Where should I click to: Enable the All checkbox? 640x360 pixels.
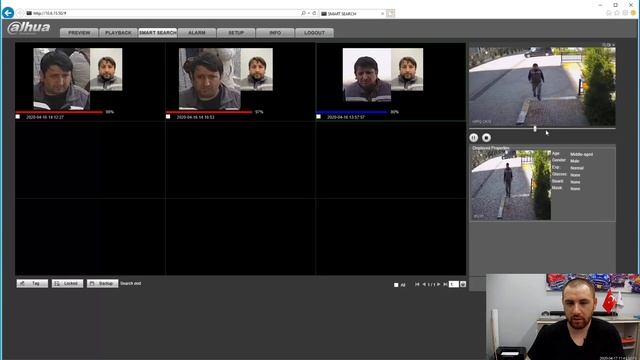click(396, 285)
